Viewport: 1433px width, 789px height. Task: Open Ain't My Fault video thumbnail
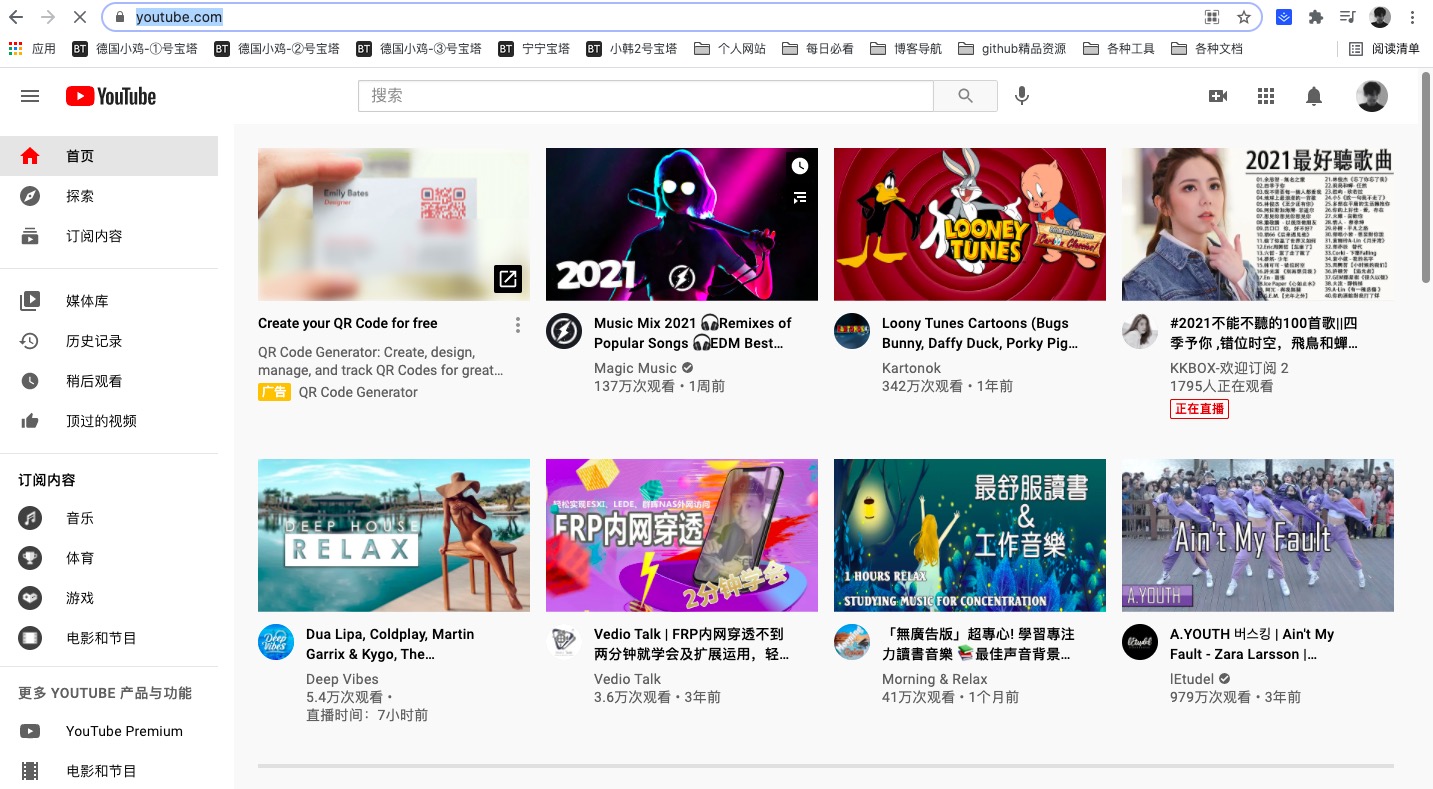tap(1258, 535)
